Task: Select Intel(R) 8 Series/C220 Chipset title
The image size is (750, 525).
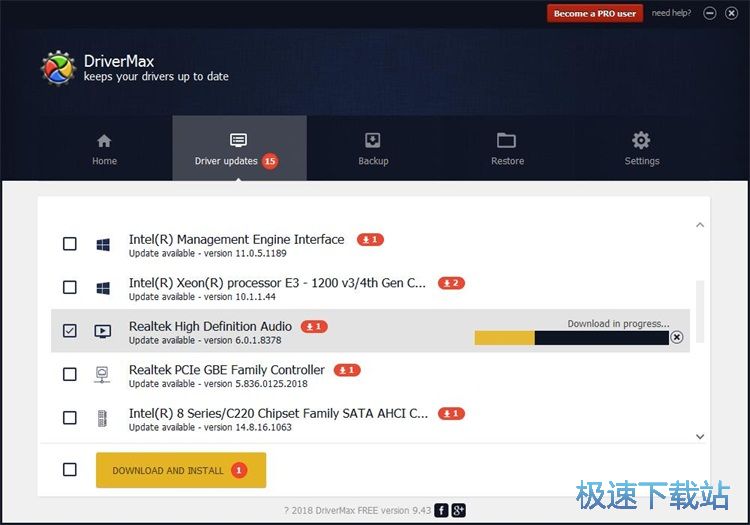Action: pyautogui.click(x=278, y=414)
